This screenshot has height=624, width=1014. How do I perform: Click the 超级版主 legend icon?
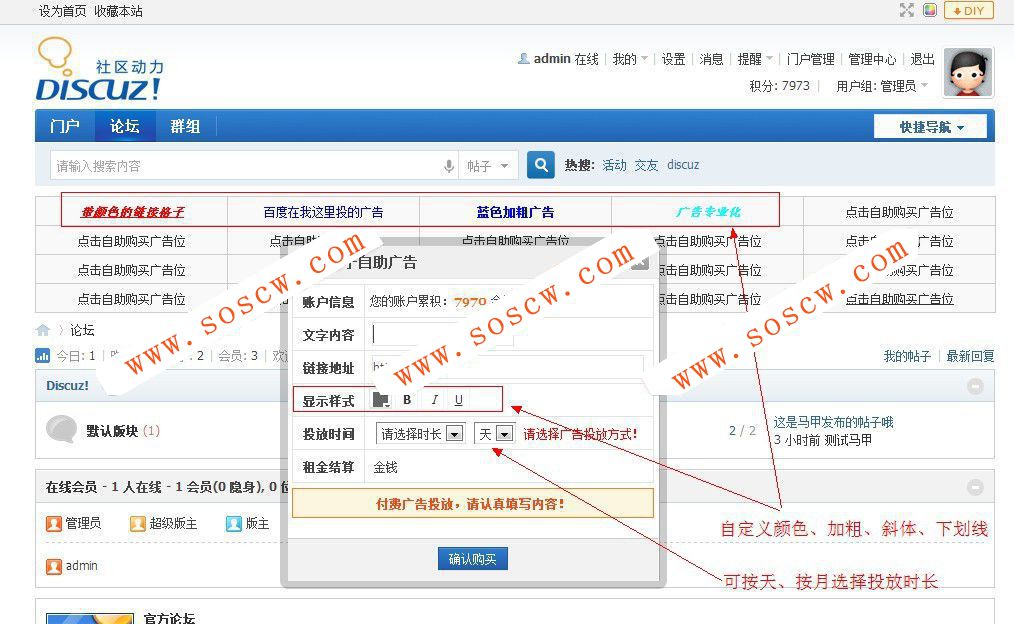click(137, 524)
